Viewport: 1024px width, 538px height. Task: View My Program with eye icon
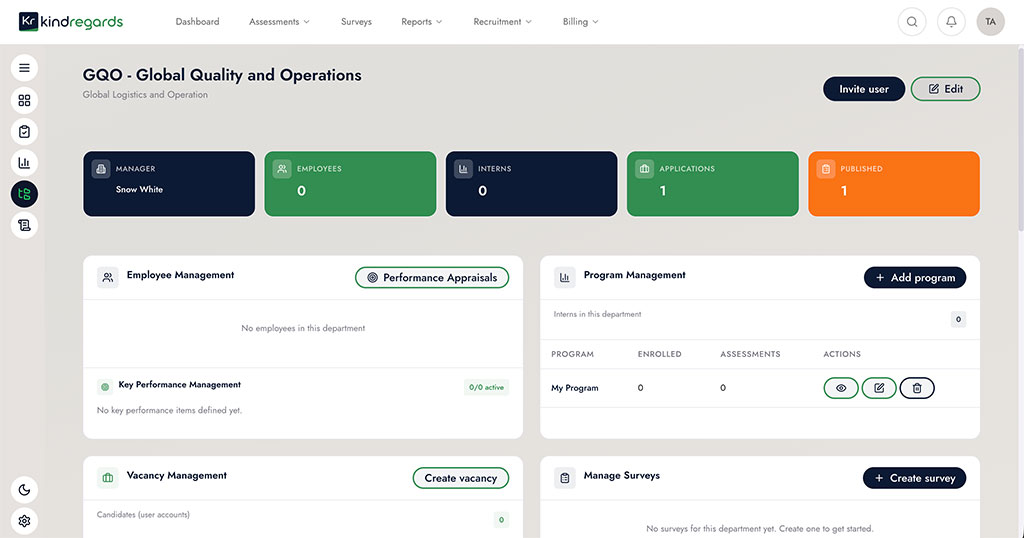[x=840, y=388]
